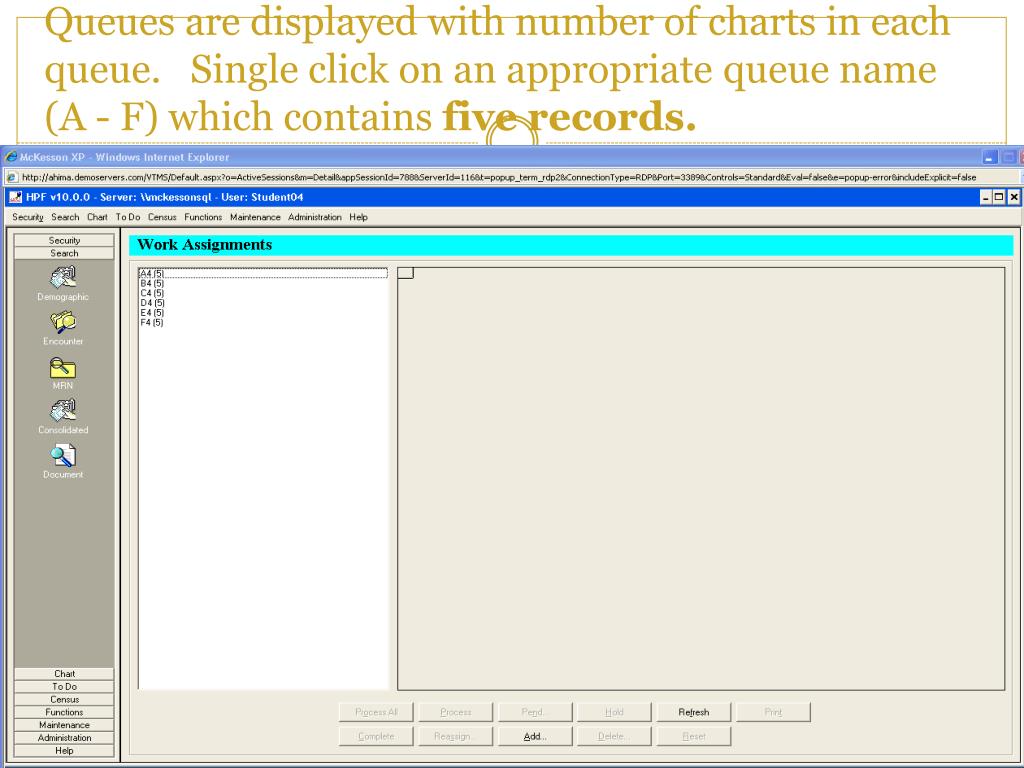Image resolution: width=1024 pixels, height=768 pixels.
Task: Click the Complete button
Action: coord(376,736)
